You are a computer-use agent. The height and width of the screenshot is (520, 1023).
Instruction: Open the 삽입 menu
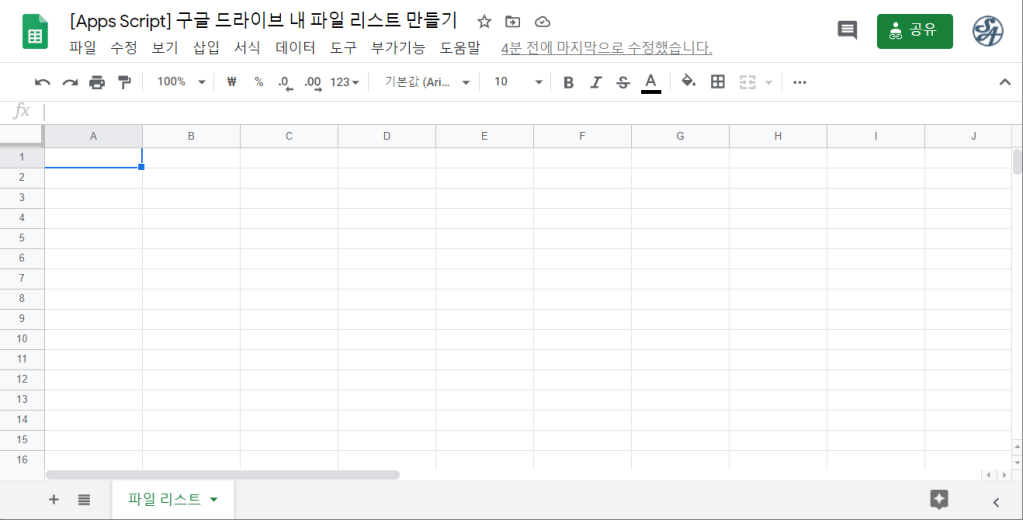point(206,47)
